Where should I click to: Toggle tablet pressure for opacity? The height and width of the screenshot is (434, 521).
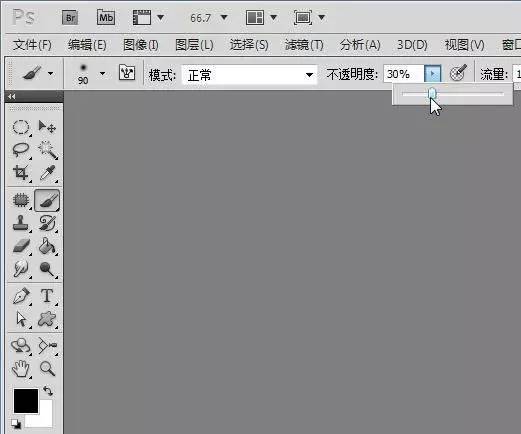click(x=458, y=73)
